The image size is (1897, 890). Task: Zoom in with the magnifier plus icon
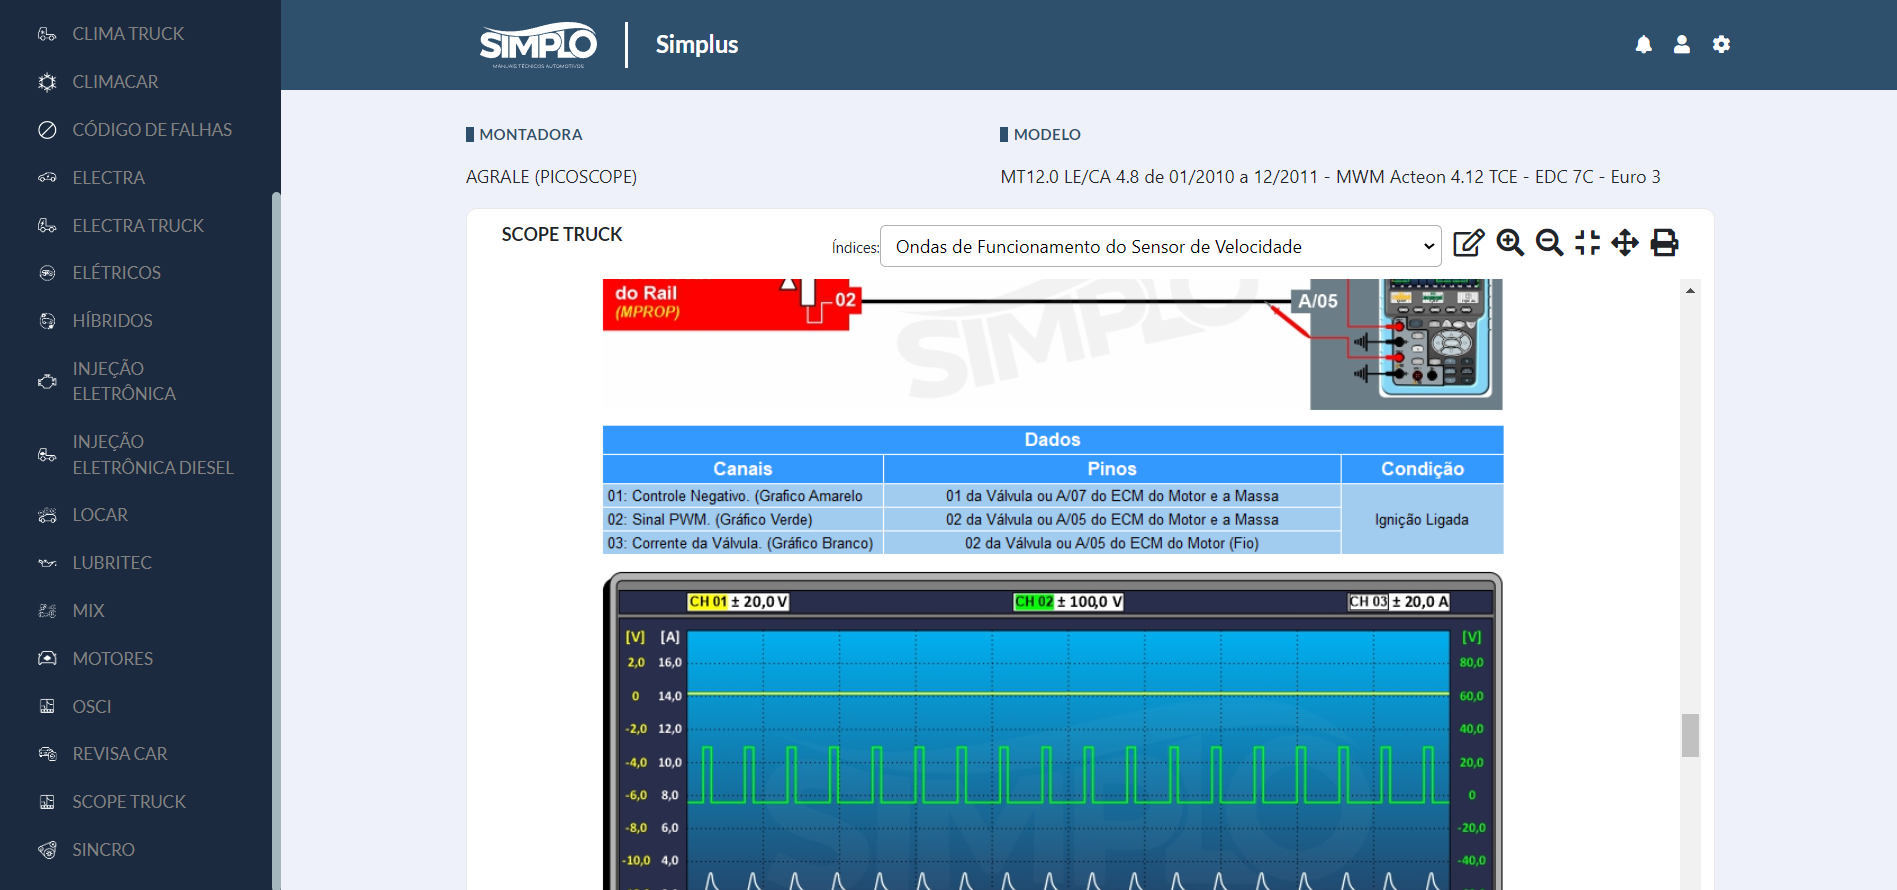[x=1510, y=243]
